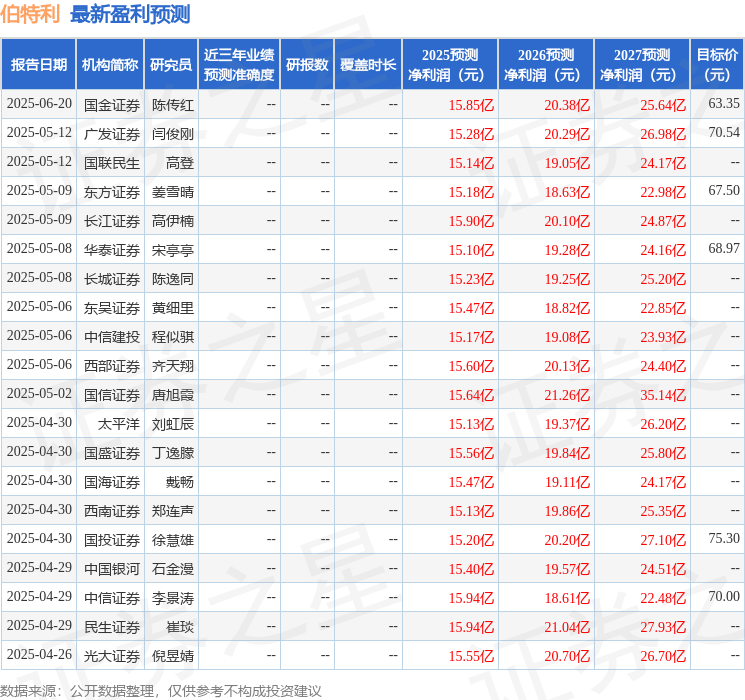Click the 2025-04-26 report date cell
The image size is (745, 700).
click(39, 655)
